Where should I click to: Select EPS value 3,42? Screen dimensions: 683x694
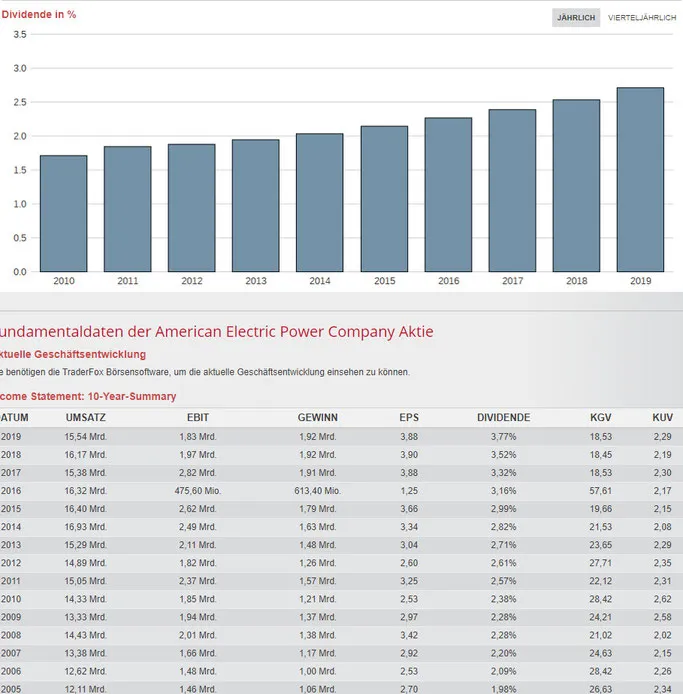[x=409, y=635]
